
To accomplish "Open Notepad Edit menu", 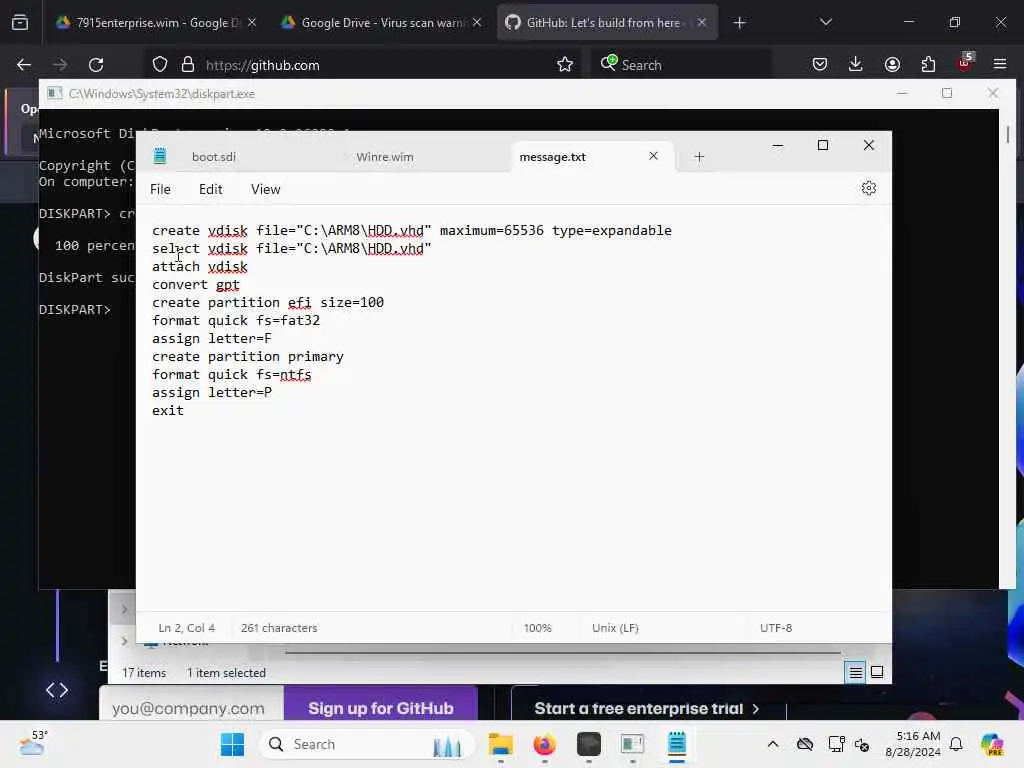I will [x=210, y=189].
